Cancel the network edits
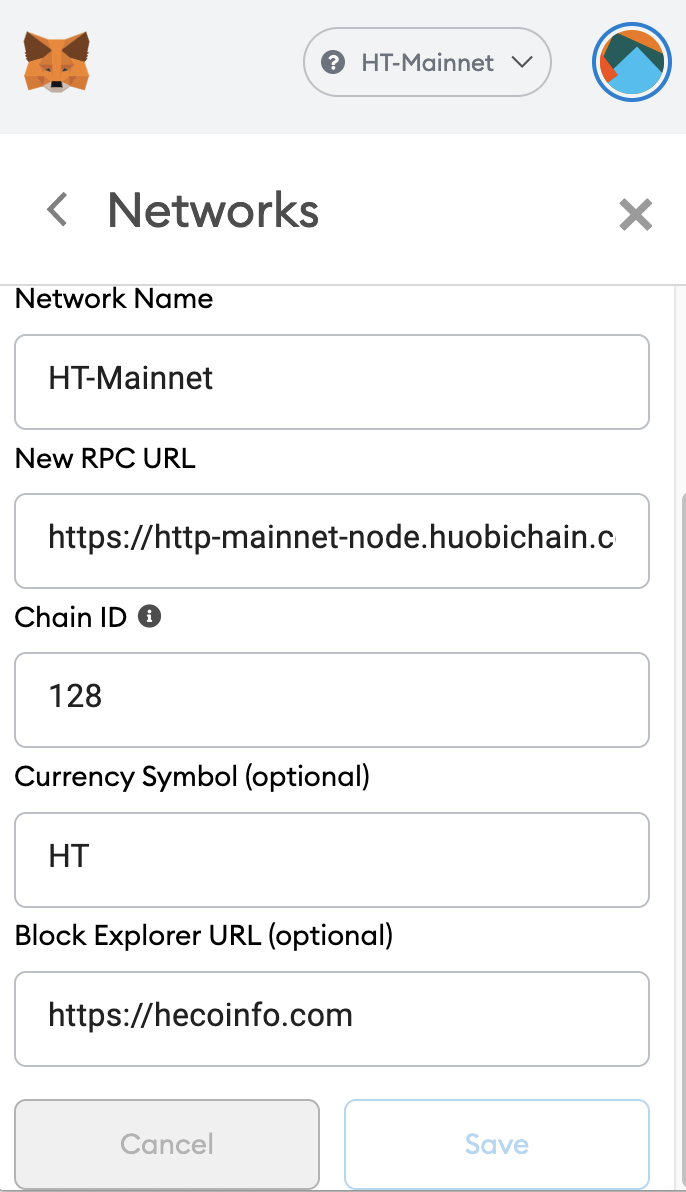 tap(167, 1144)
